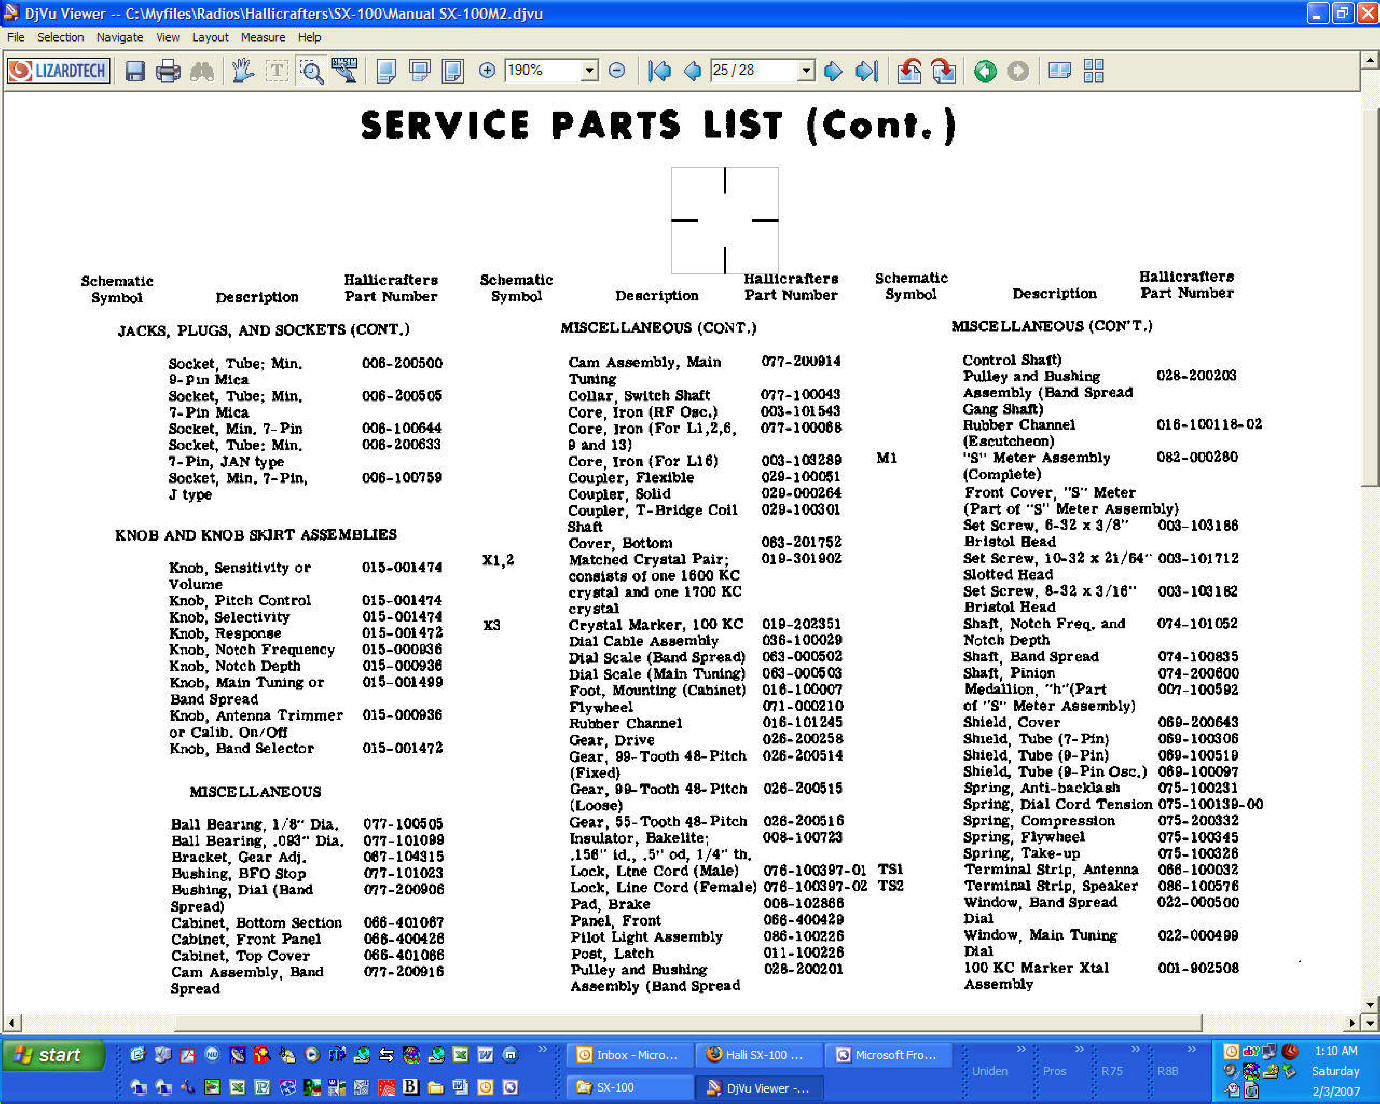
Task: Select the Text selection tool
Action: [x=277, y=71]
